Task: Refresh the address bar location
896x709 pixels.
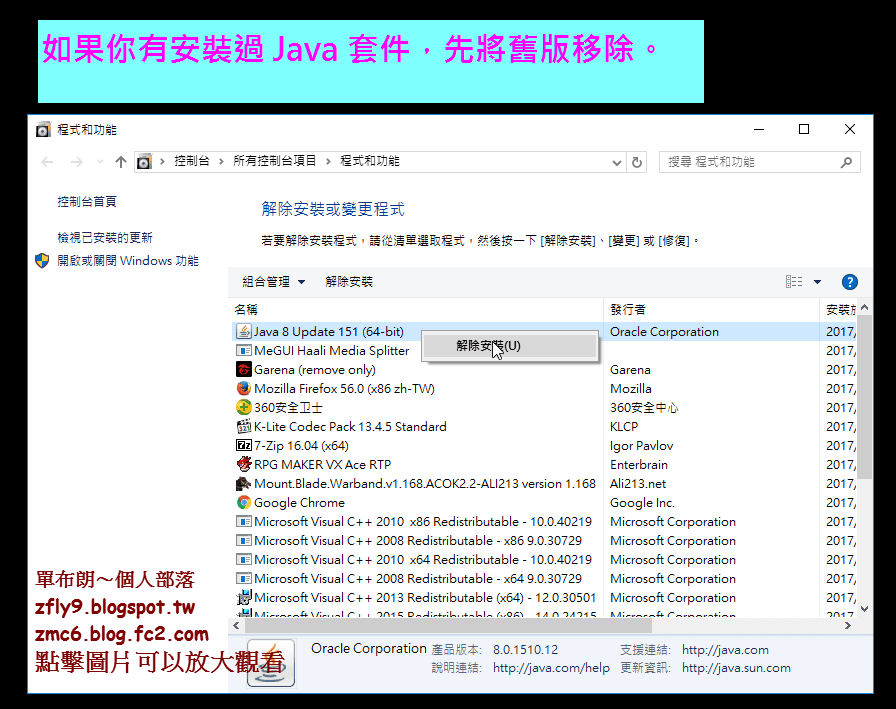Action: [x=637, y=162]
